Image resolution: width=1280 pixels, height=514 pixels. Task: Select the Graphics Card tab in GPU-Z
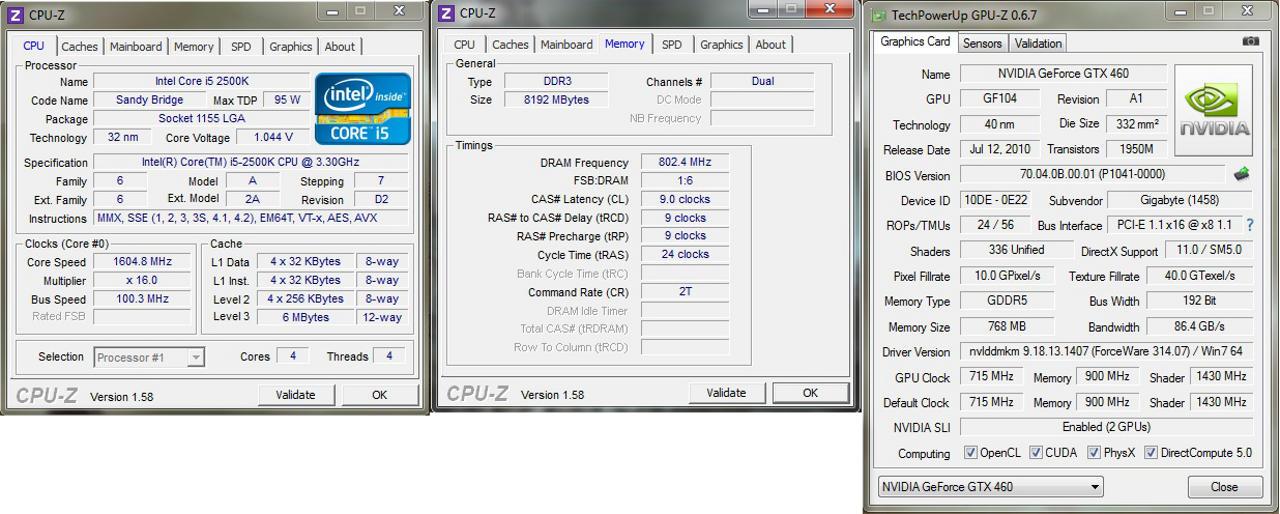pos(915,42)
